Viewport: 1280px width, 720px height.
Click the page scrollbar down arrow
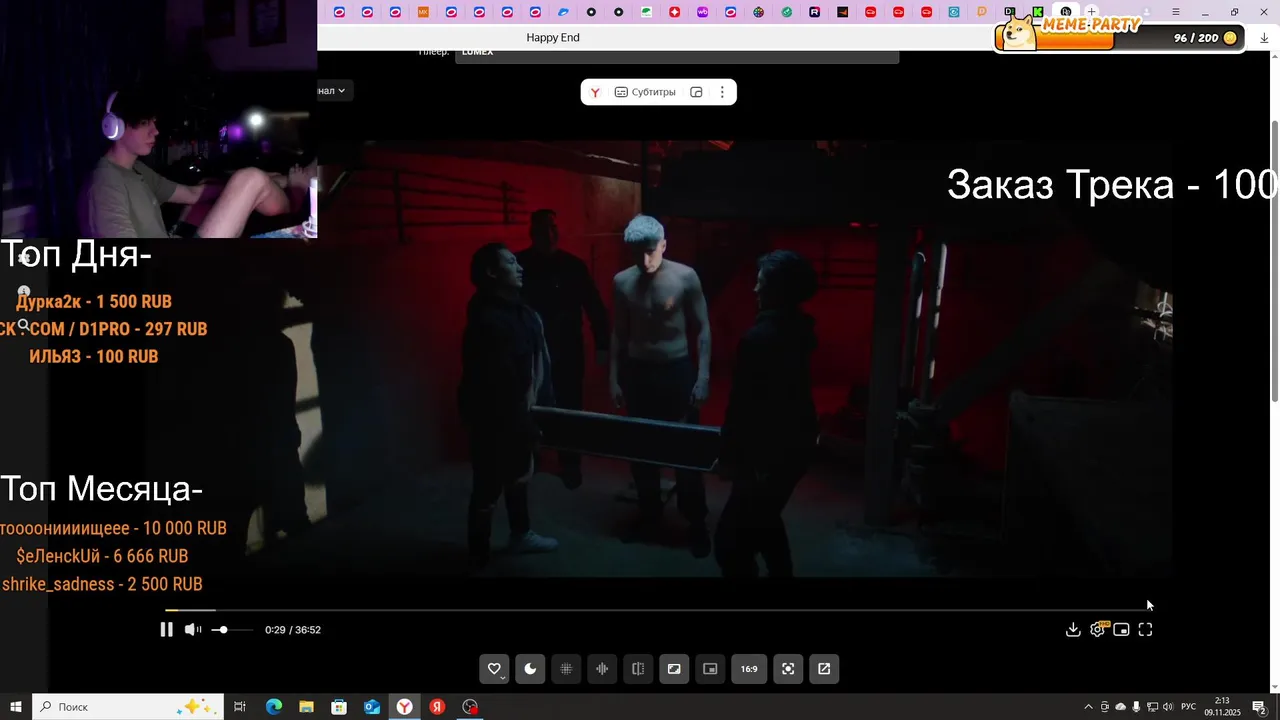coord(1274,685)
